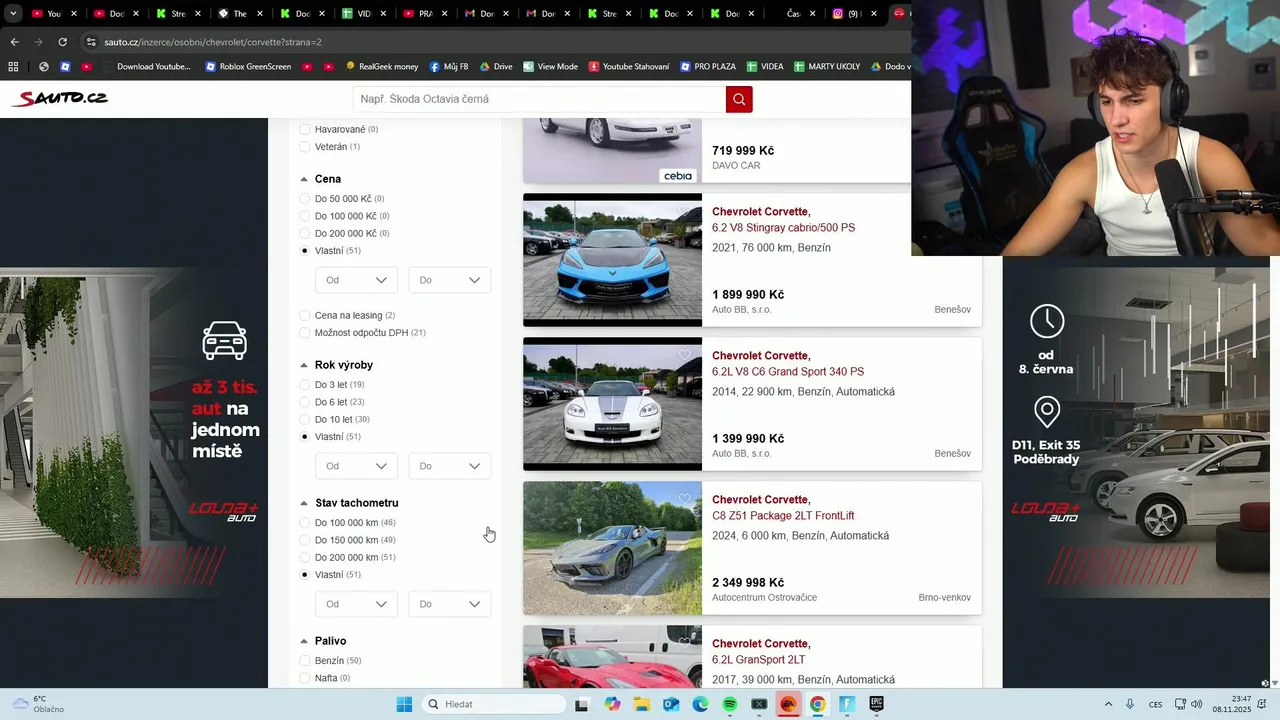Open Roblox GreenScreen bookmark
This screenshot has width=1280, height=720.
tap(247, 66)
